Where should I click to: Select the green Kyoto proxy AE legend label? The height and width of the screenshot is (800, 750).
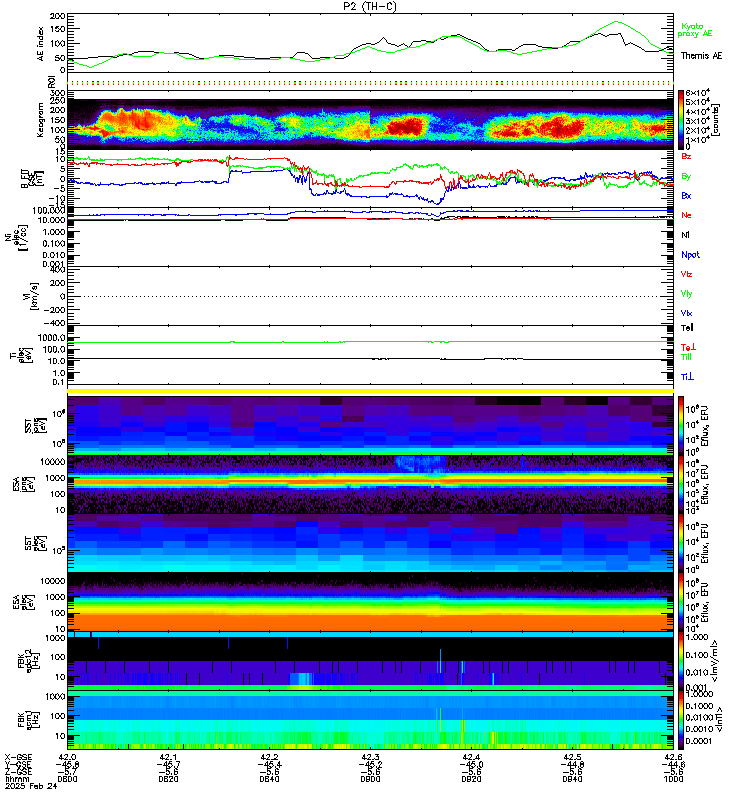694,30
